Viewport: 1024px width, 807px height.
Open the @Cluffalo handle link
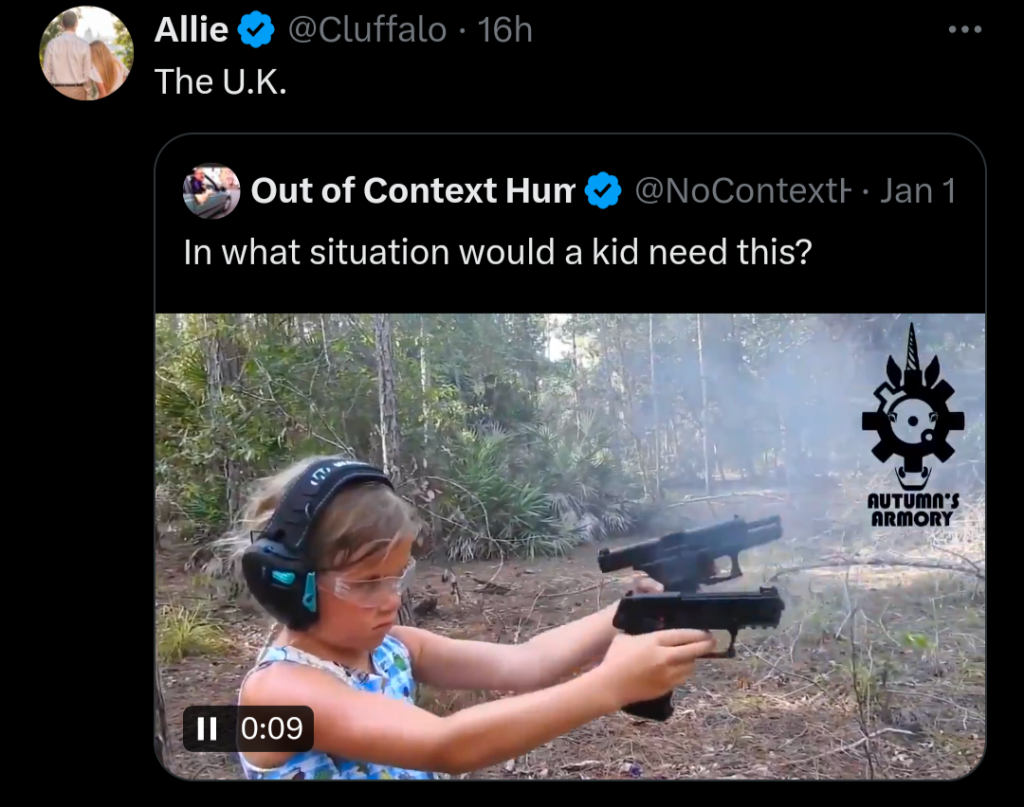coord(367,30)
